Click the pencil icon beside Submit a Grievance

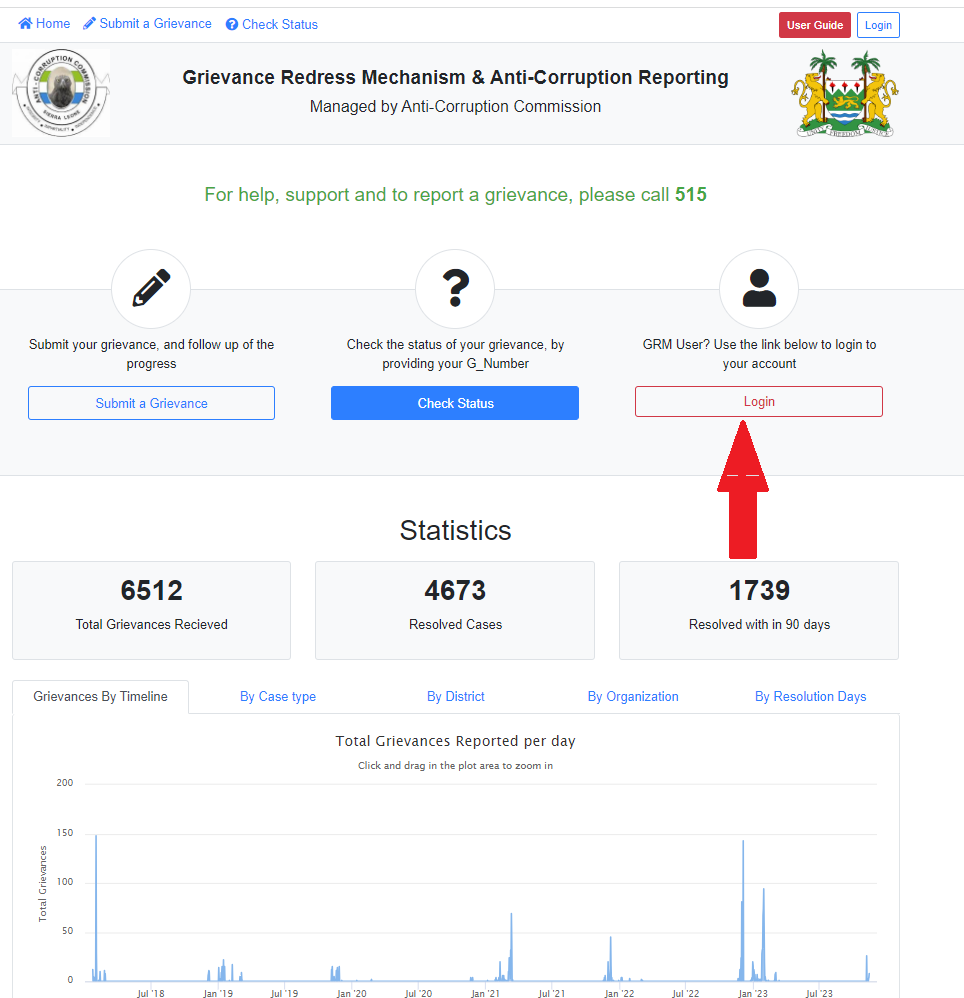click(90, 24)
